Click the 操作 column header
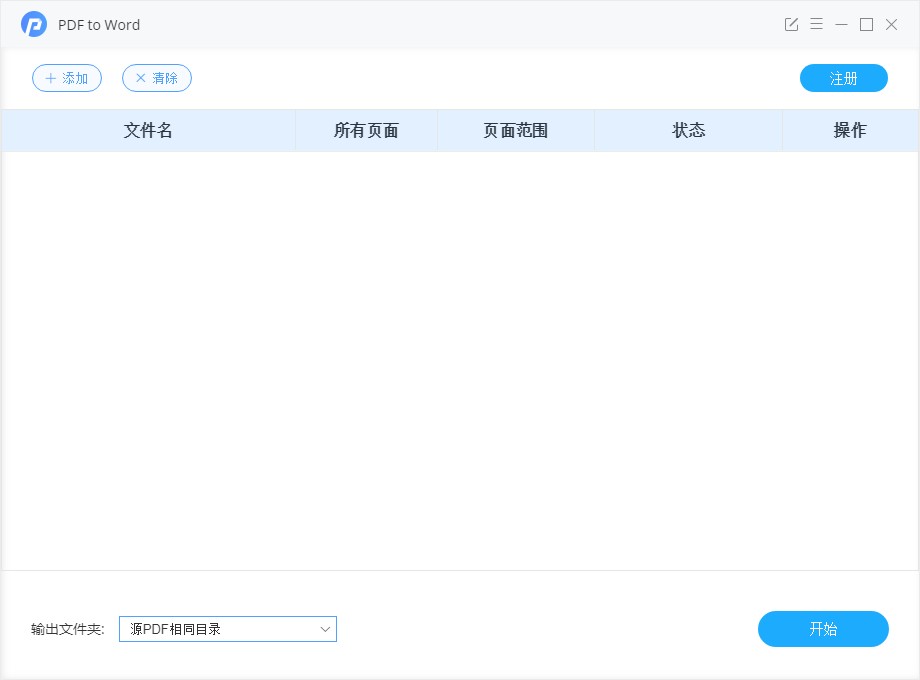This screenshot has width=920, height=680. click(x=851, y=130)
